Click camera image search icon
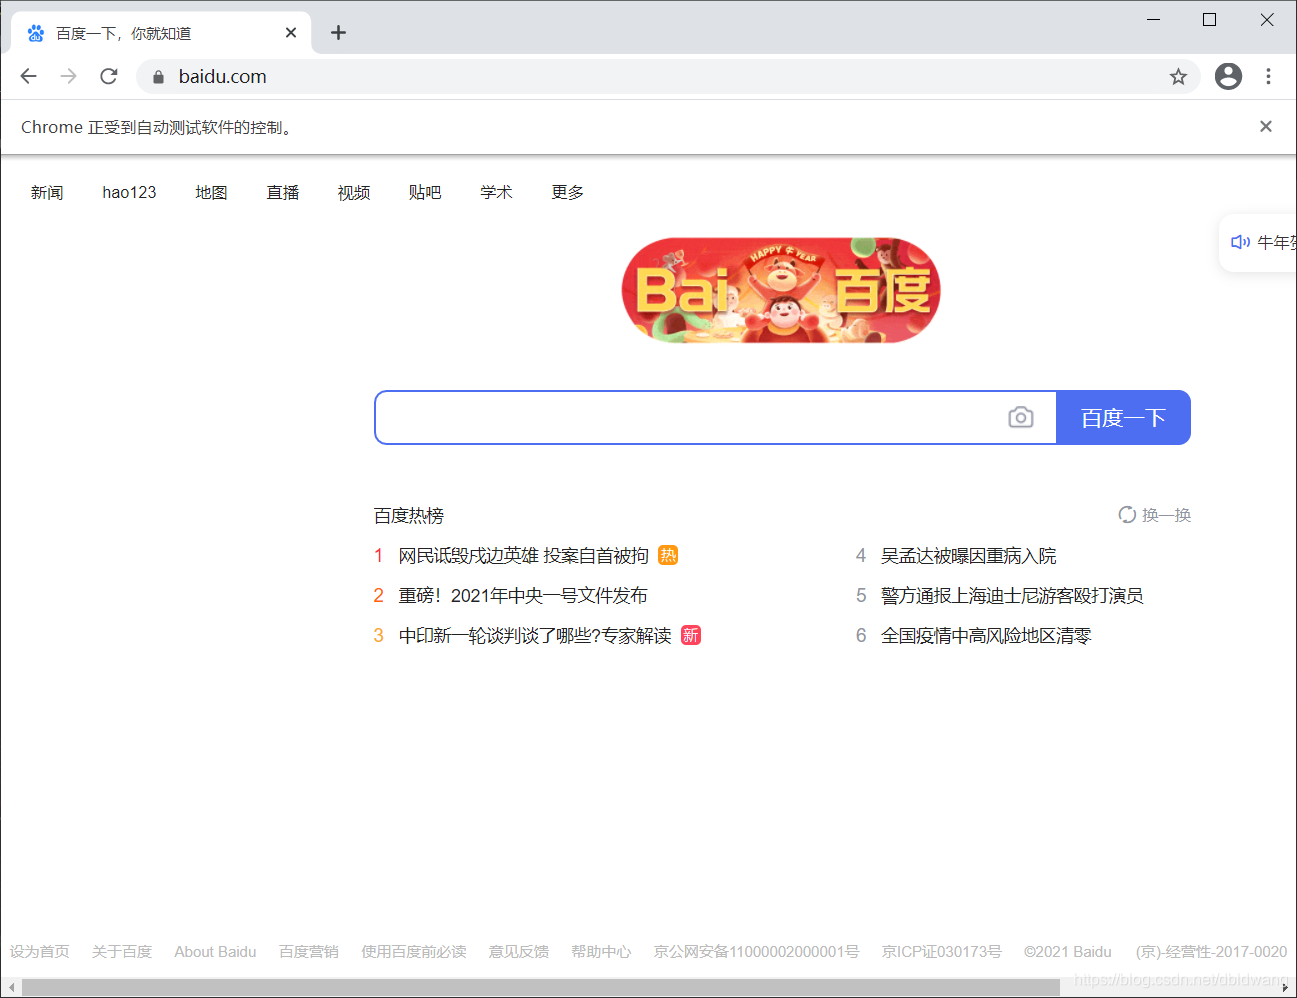1297x998 pixels. (x=1021, y=417)
